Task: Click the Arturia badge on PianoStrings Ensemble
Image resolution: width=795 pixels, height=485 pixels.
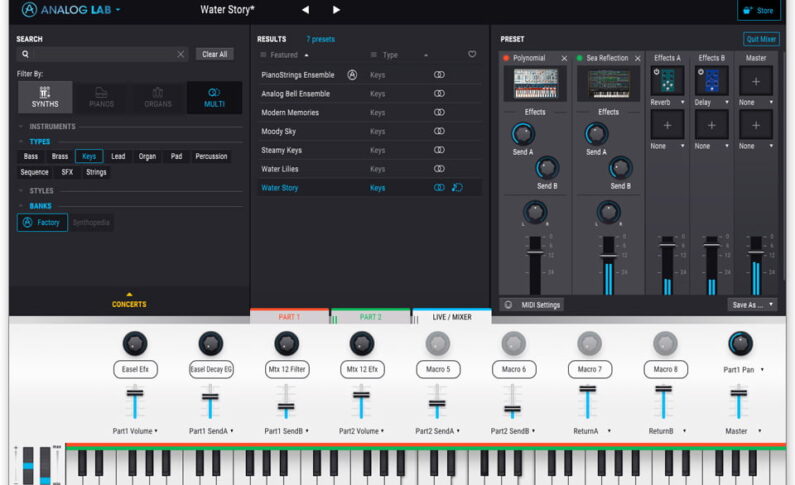Action: pyautogui.click(x=352, y=75)
